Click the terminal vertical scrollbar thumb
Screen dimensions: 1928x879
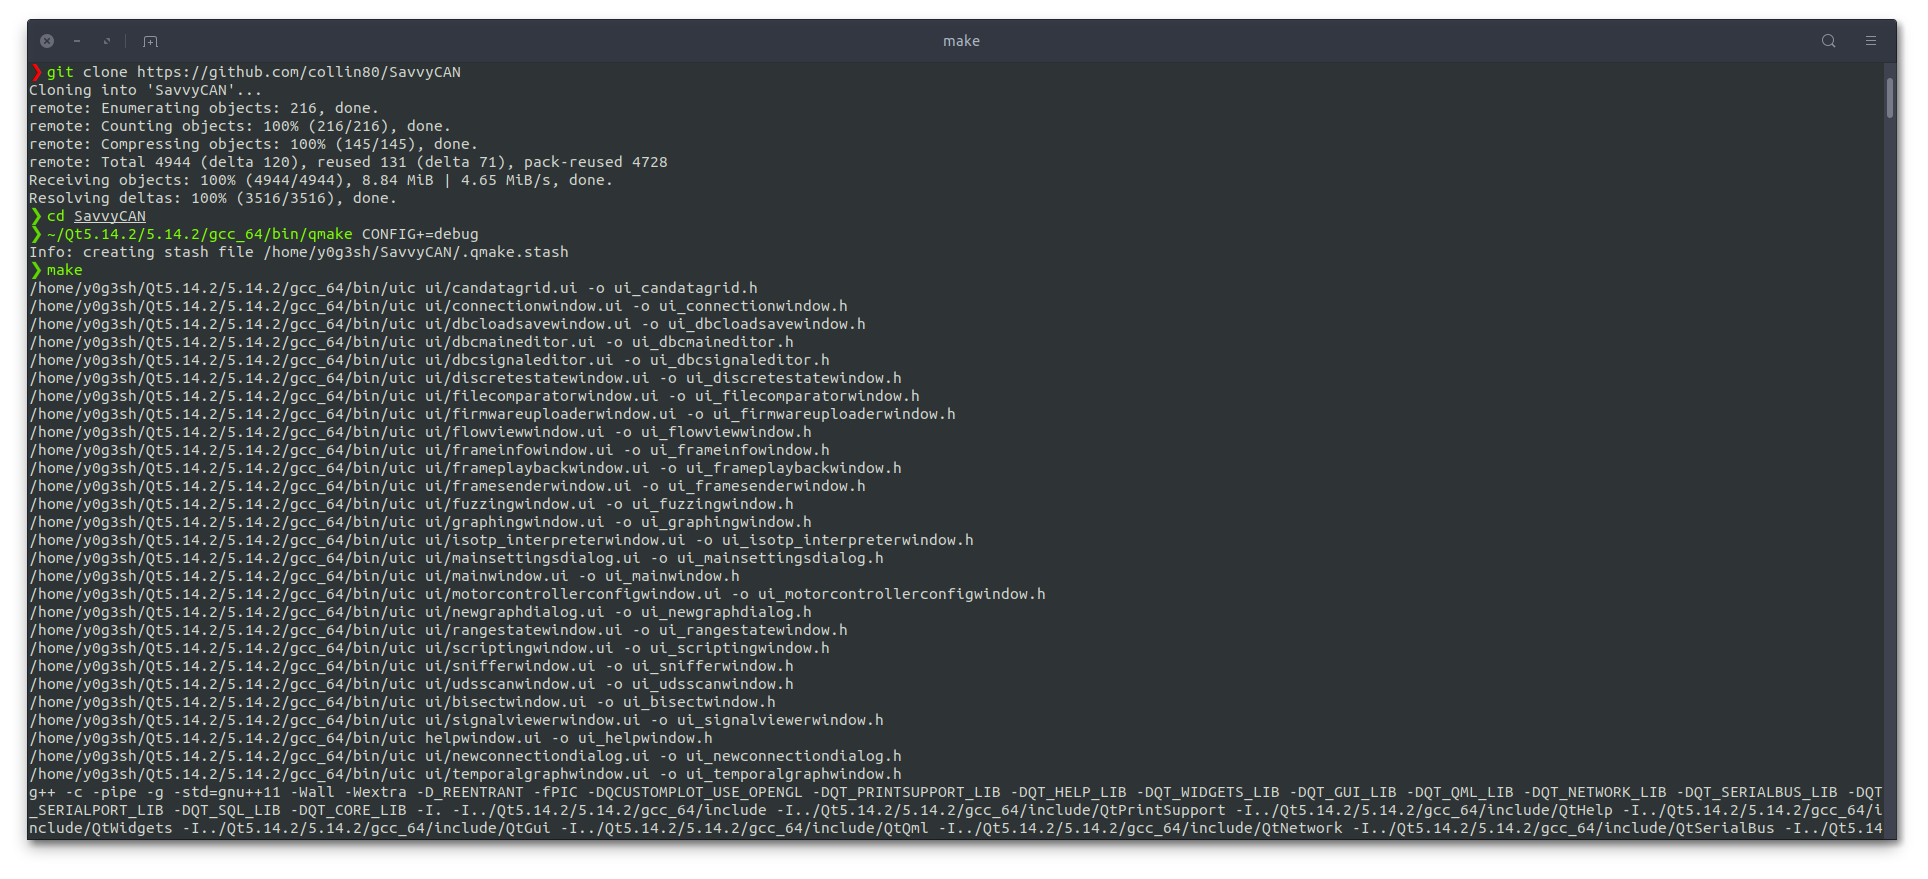1889,98
